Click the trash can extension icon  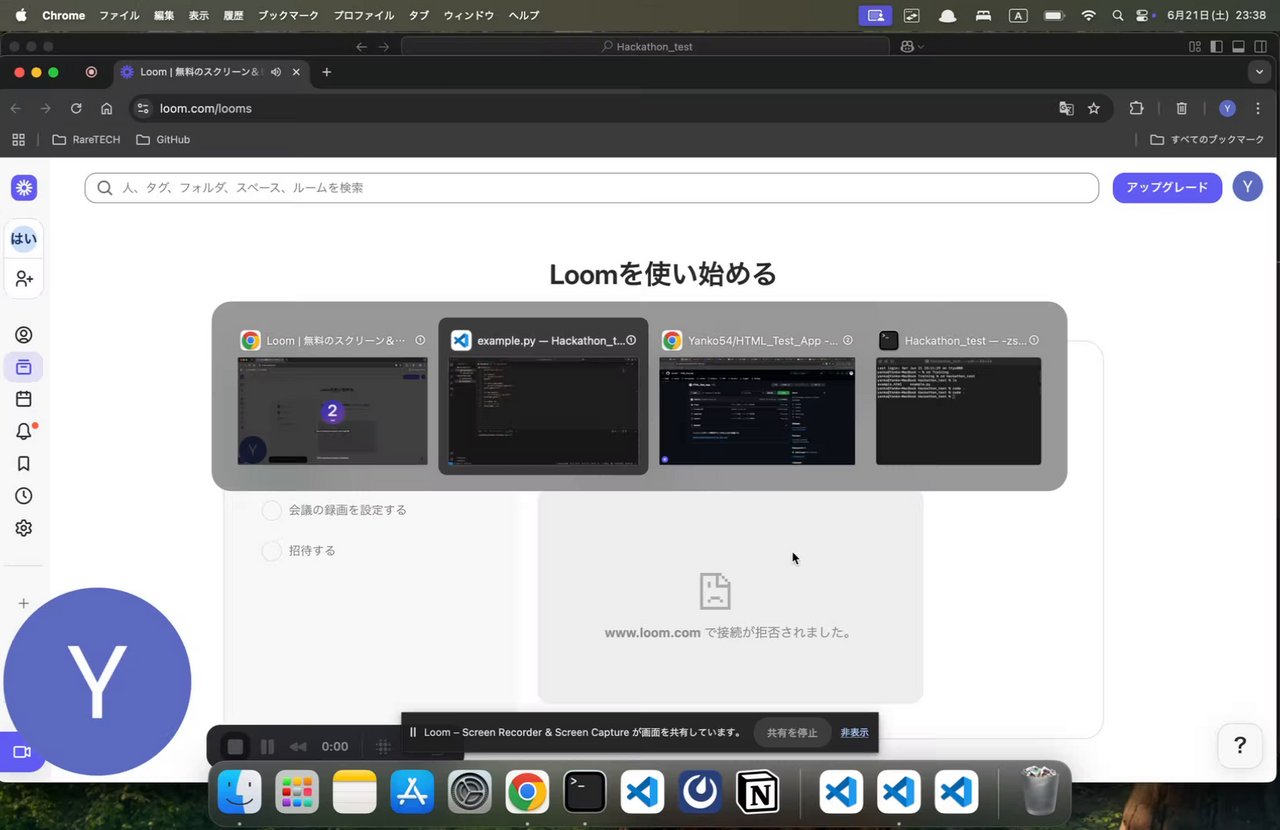1181,108
